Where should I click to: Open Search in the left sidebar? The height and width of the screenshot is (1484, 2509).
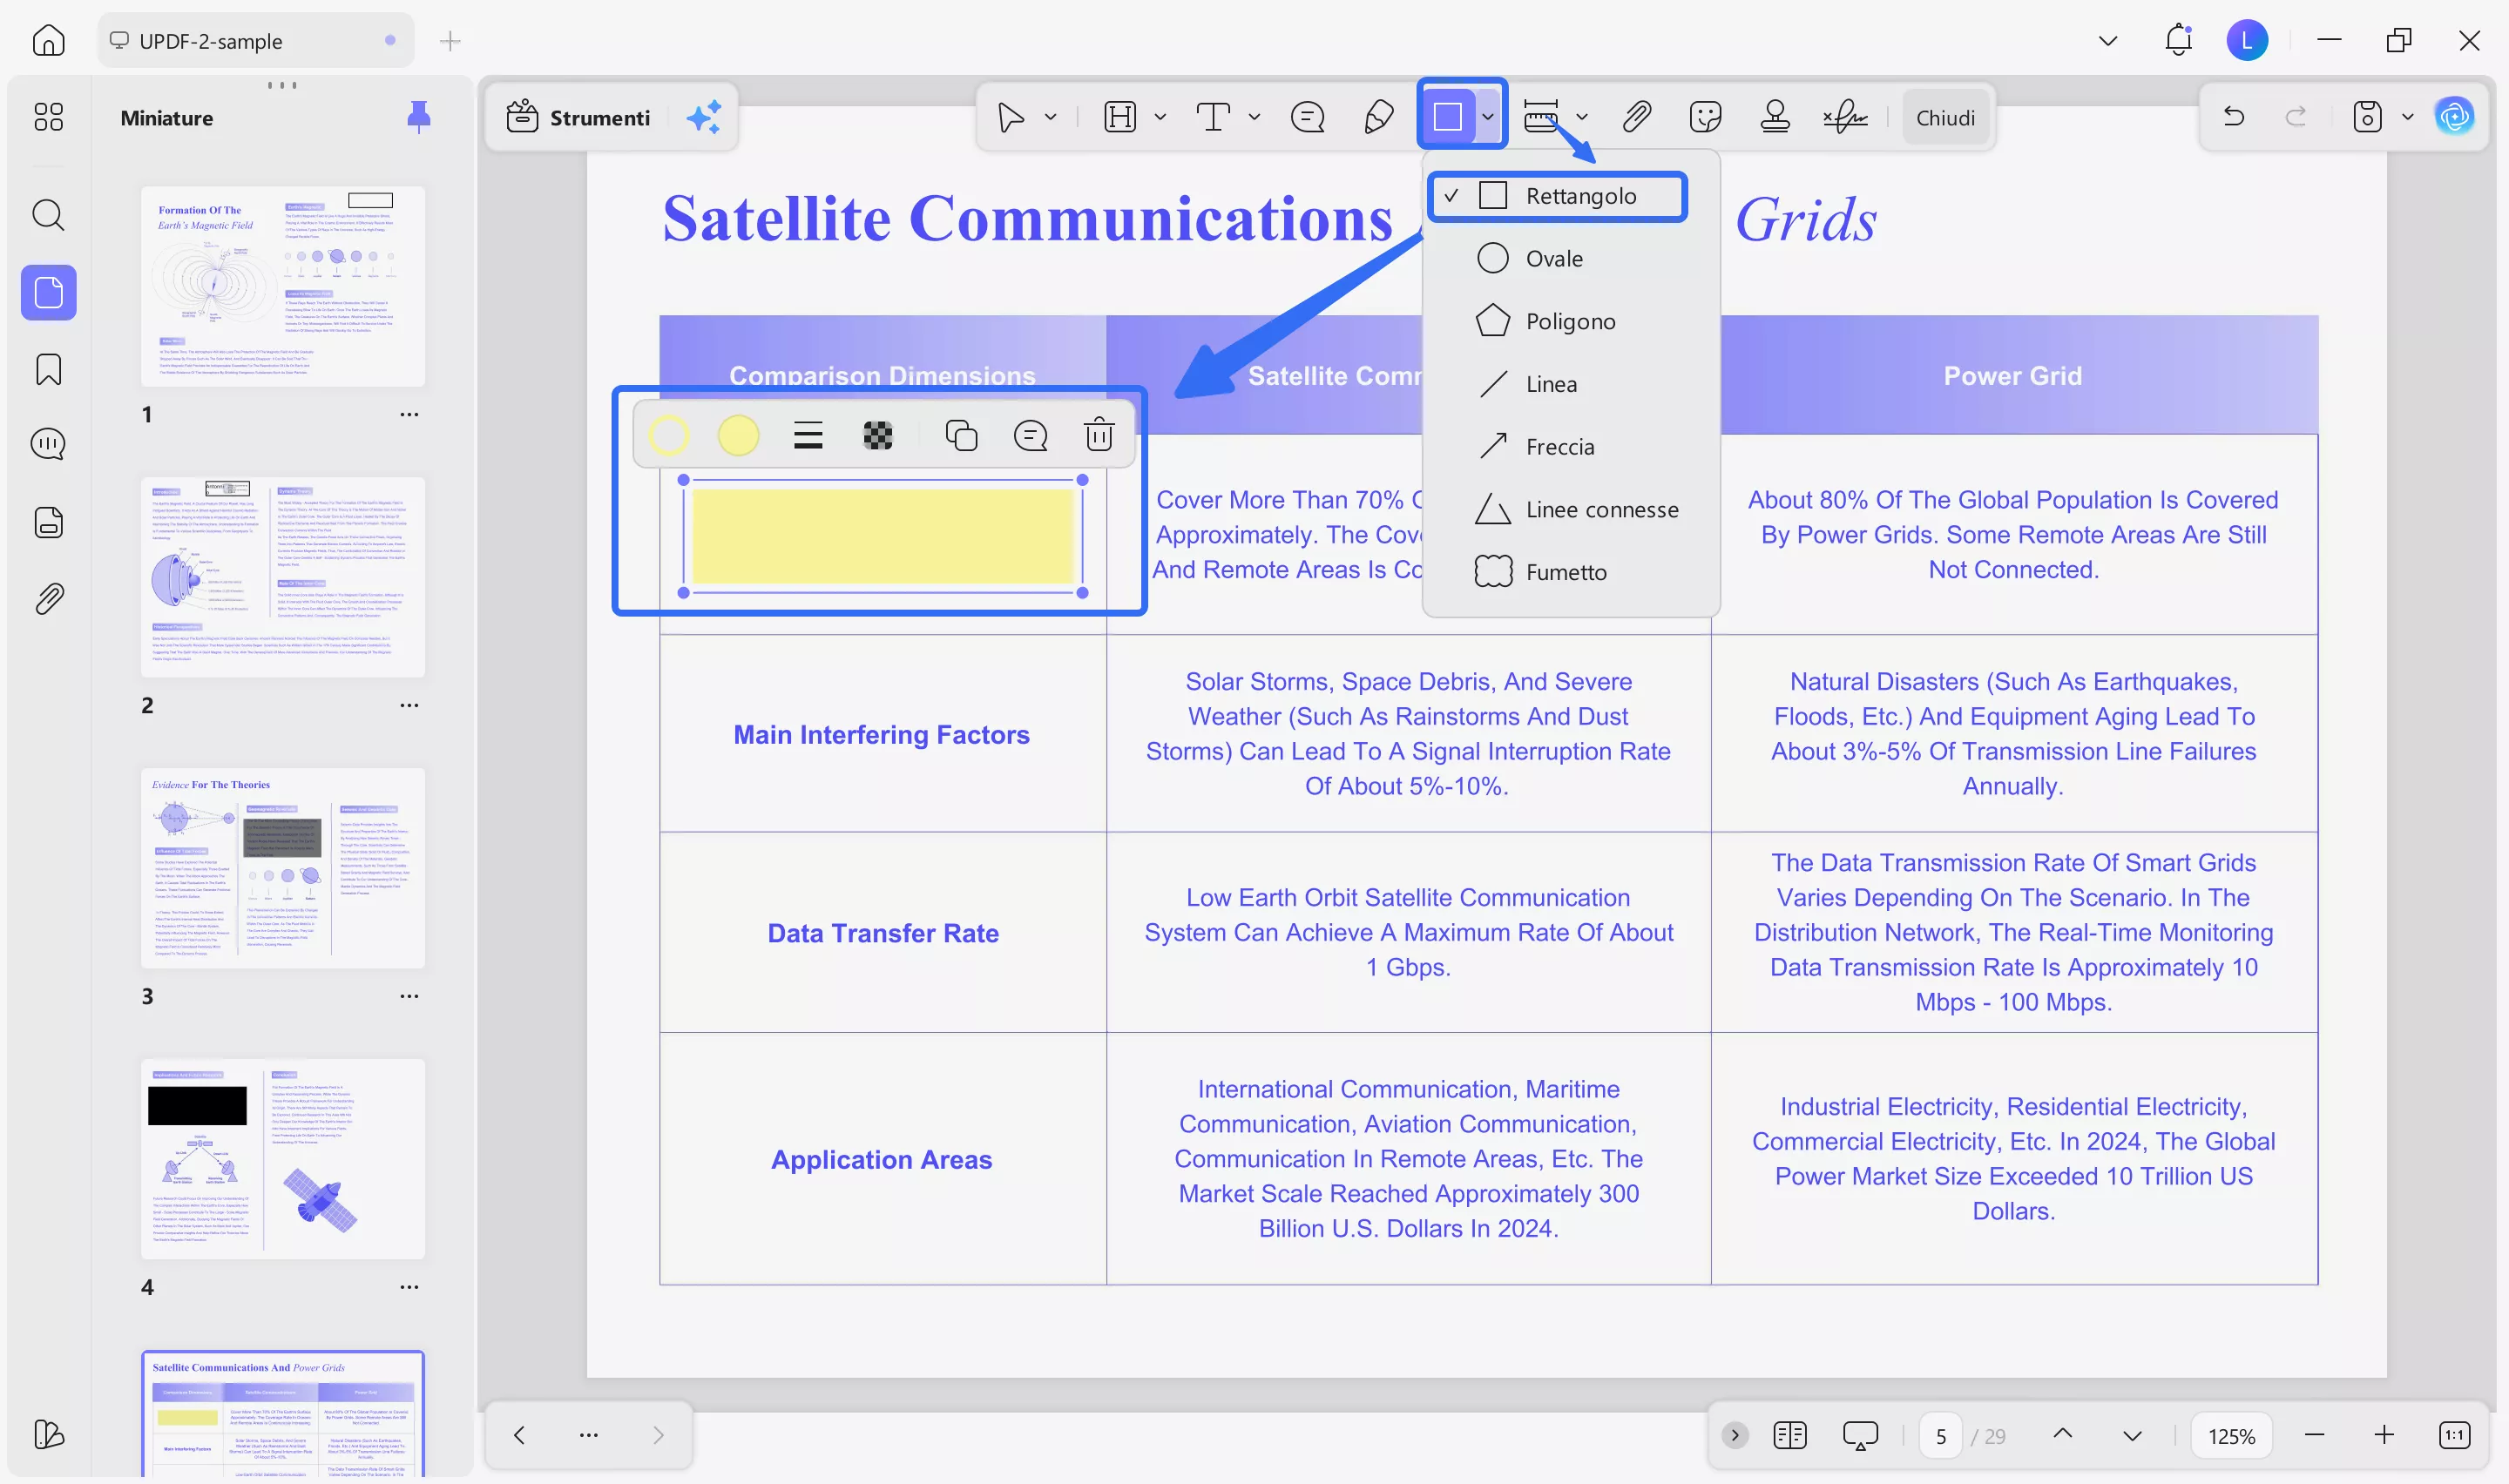tap(47, 215)
